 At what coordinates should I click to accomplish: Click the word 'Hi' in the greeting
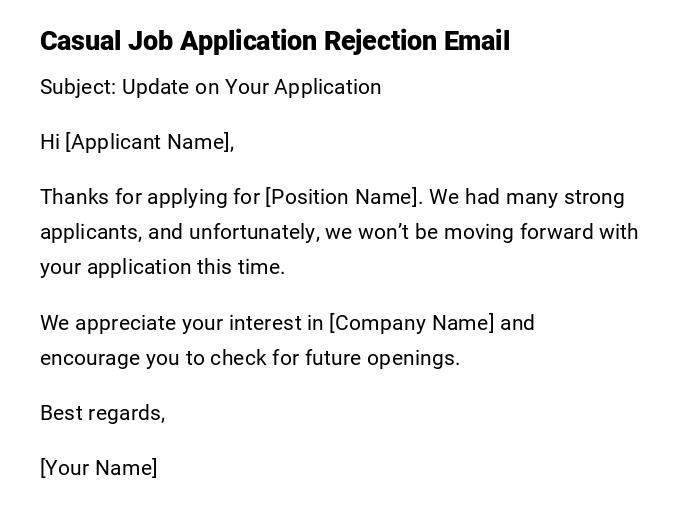pos(50,142)
